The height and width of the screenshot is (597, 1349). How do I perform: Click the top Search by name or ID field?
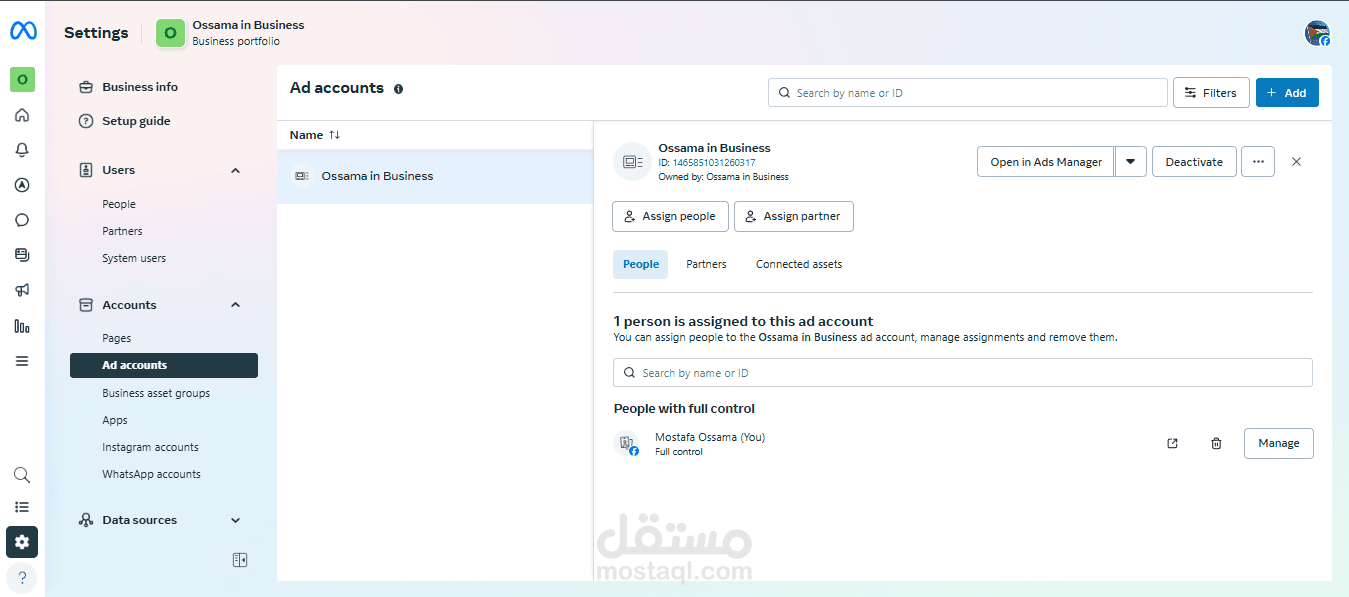pyautogui.click(x=968, y=93)
